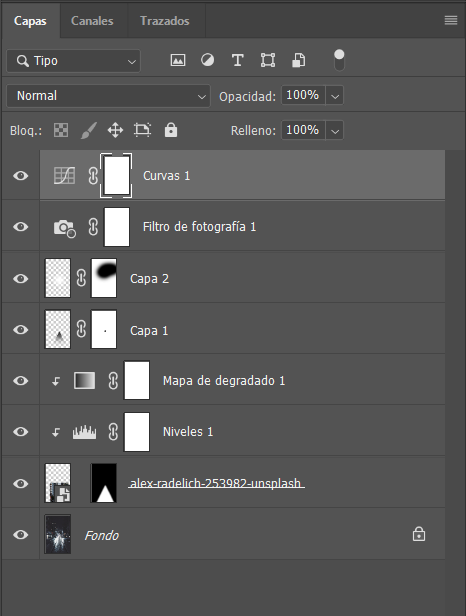The height and width of the screenshot is (616, 466).
Task: Switch to the Canales tab
Action: coord(92,21)
